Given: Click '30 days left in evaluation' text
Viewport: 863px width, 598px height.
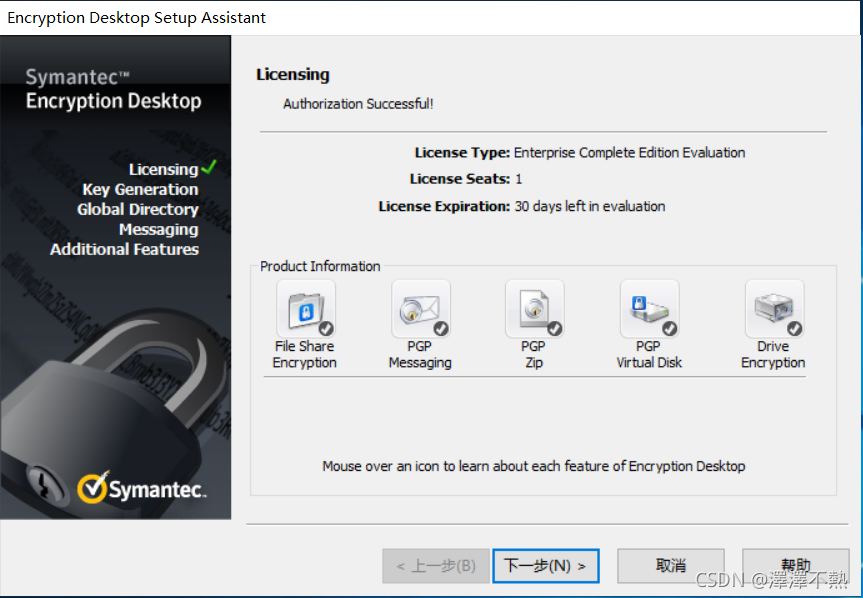Looking at the screenshot, I should [x=590, y=206].
